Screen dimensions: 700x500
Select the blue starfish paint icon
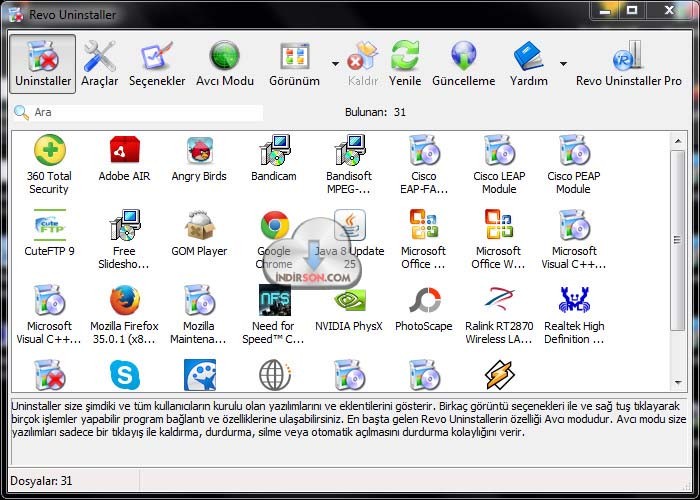[x=200, y=375]
